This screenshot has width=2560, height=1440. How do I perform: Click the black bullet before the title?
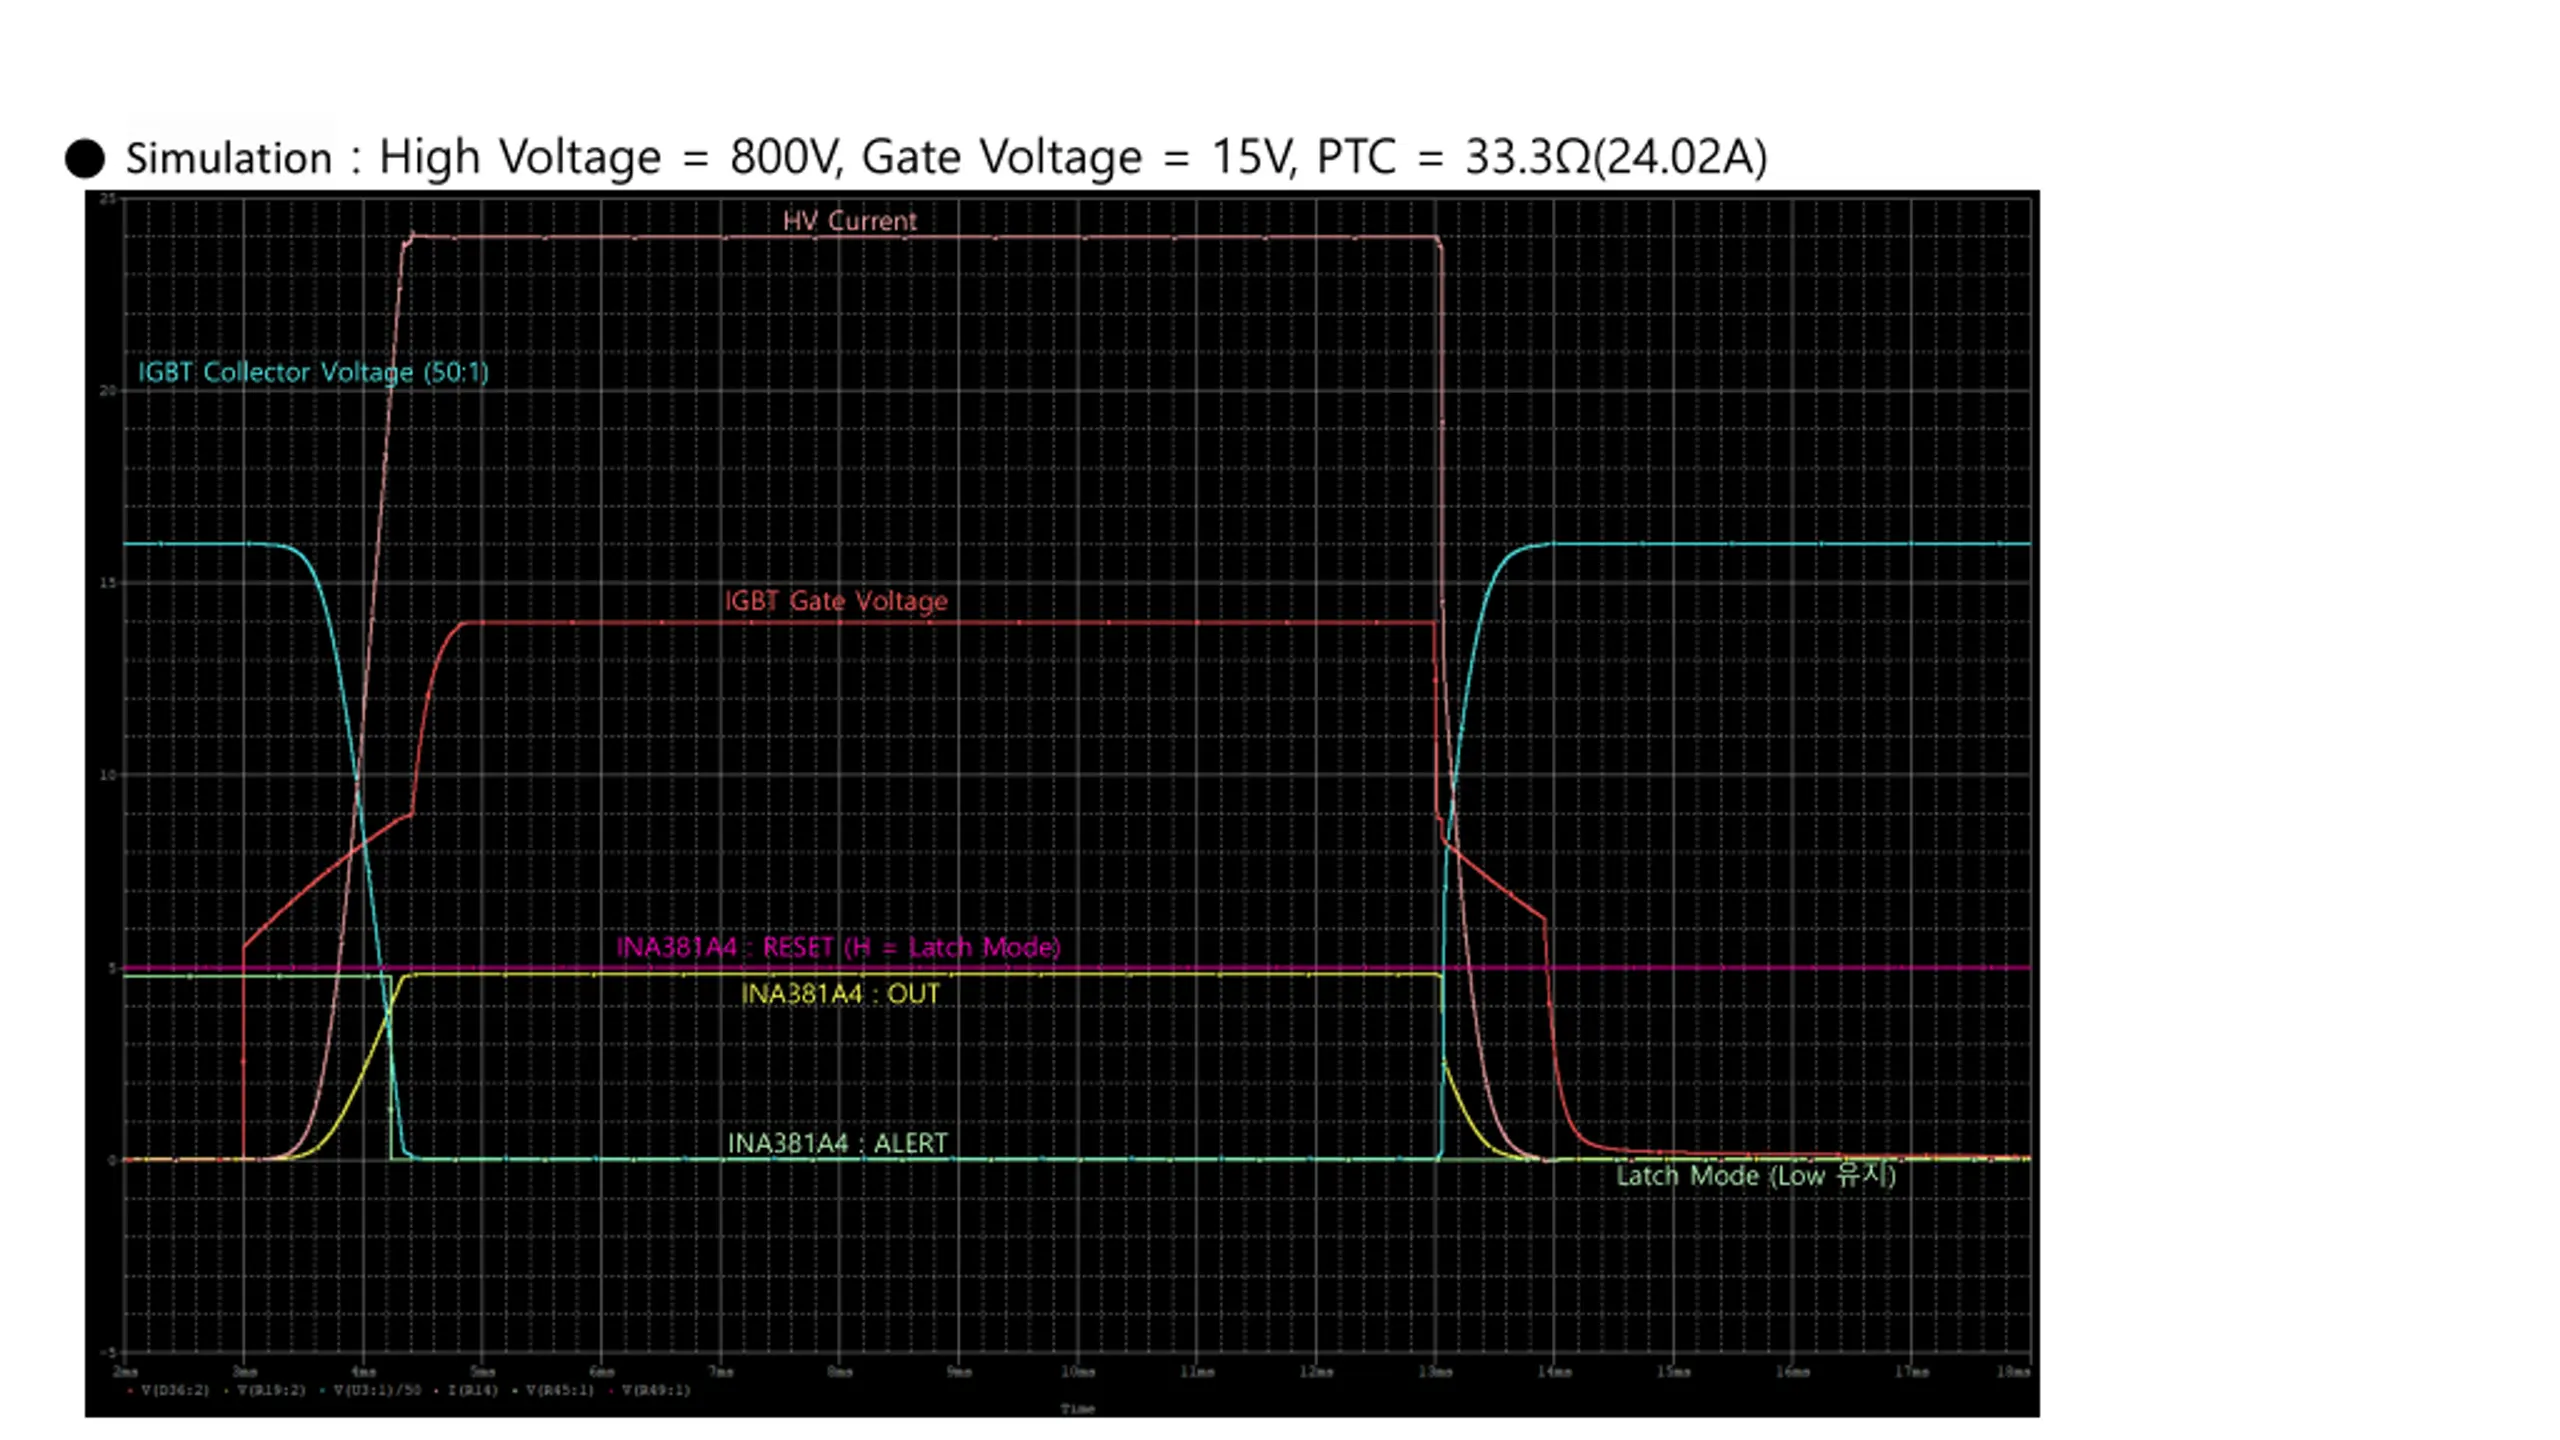click(85, 158)
